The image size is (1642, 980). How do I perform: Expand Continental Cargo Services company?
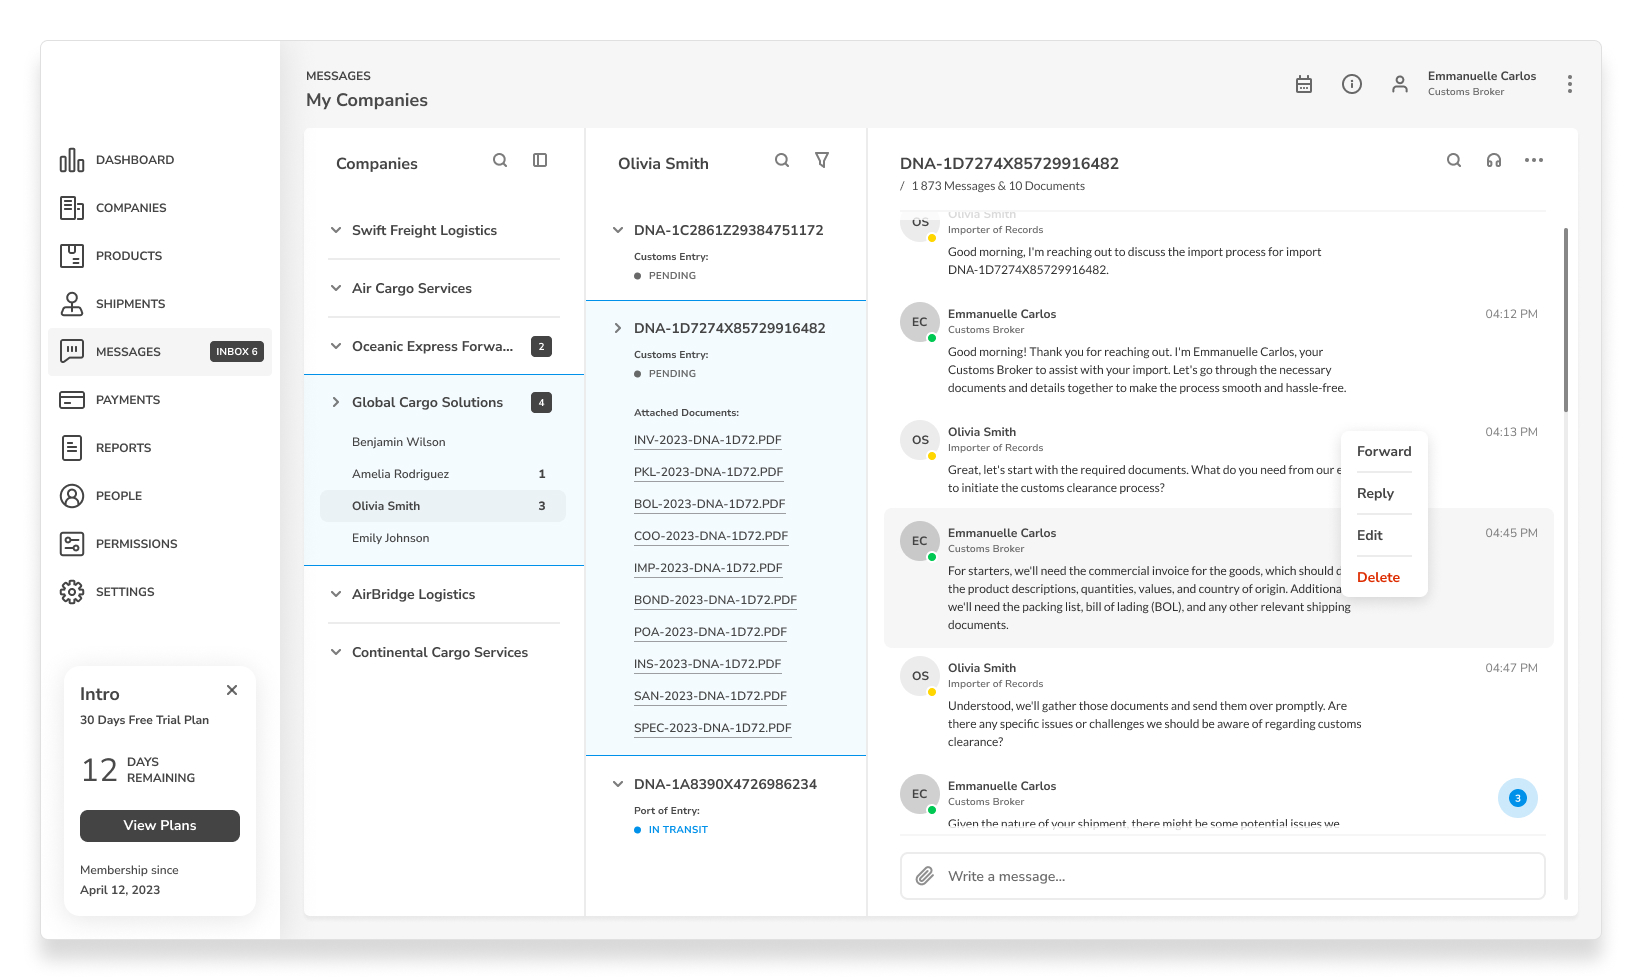point(336,652)
